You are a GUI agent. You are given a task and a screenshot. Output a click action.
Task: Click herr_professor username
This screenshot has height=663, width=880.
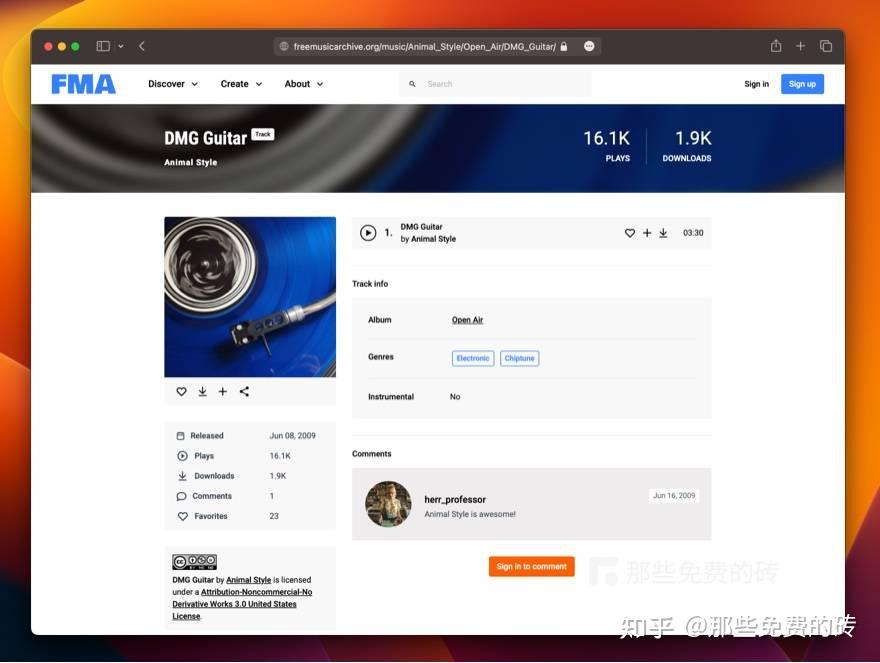coord(455,499)
